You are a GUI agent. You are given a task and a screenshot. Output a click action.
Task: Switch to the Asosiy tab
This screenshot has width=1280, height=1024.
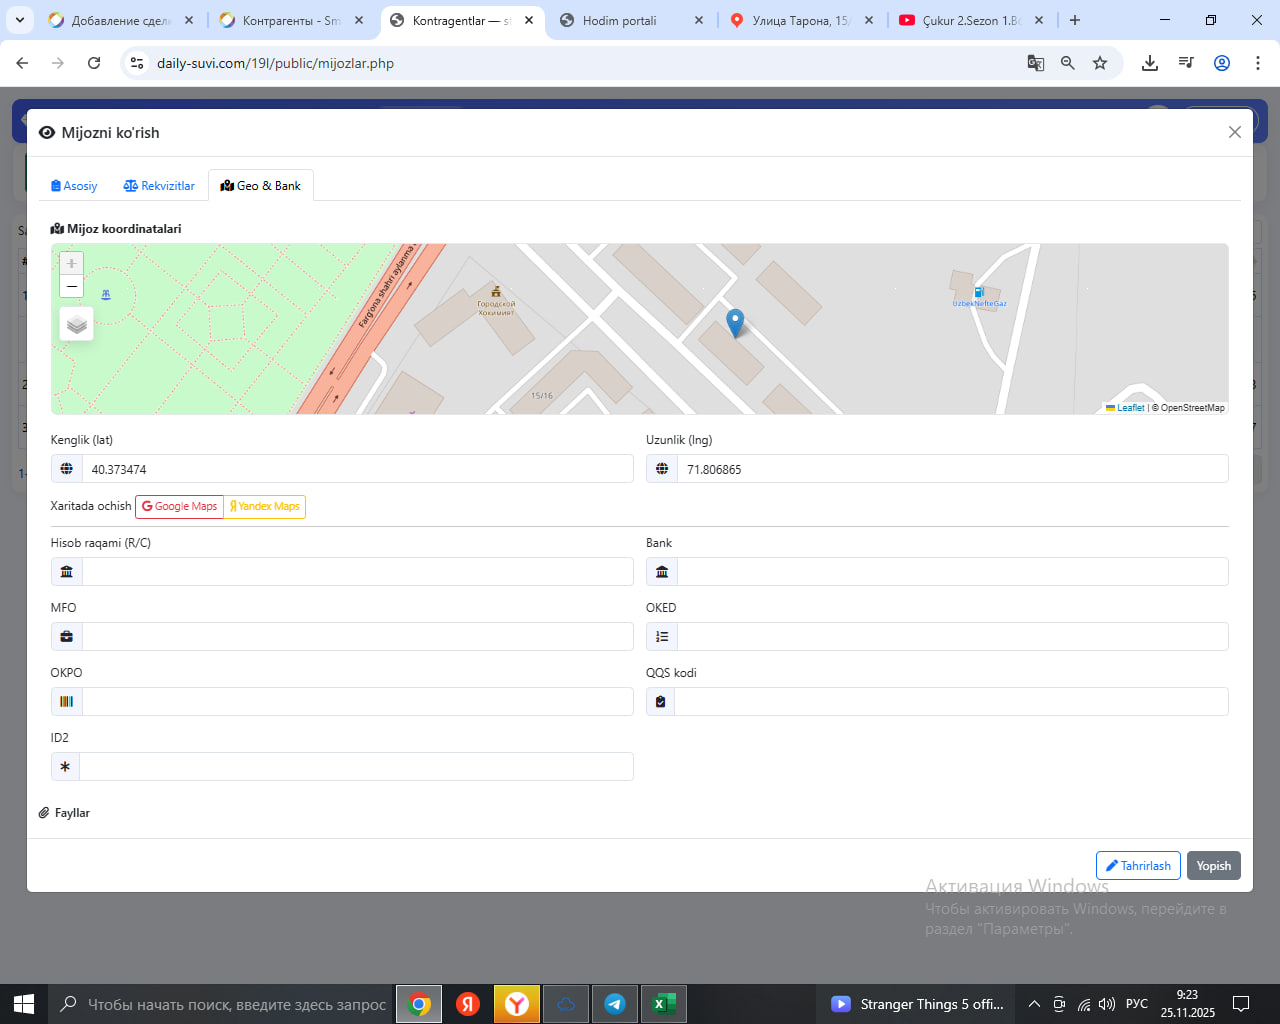tap(74, 186)
